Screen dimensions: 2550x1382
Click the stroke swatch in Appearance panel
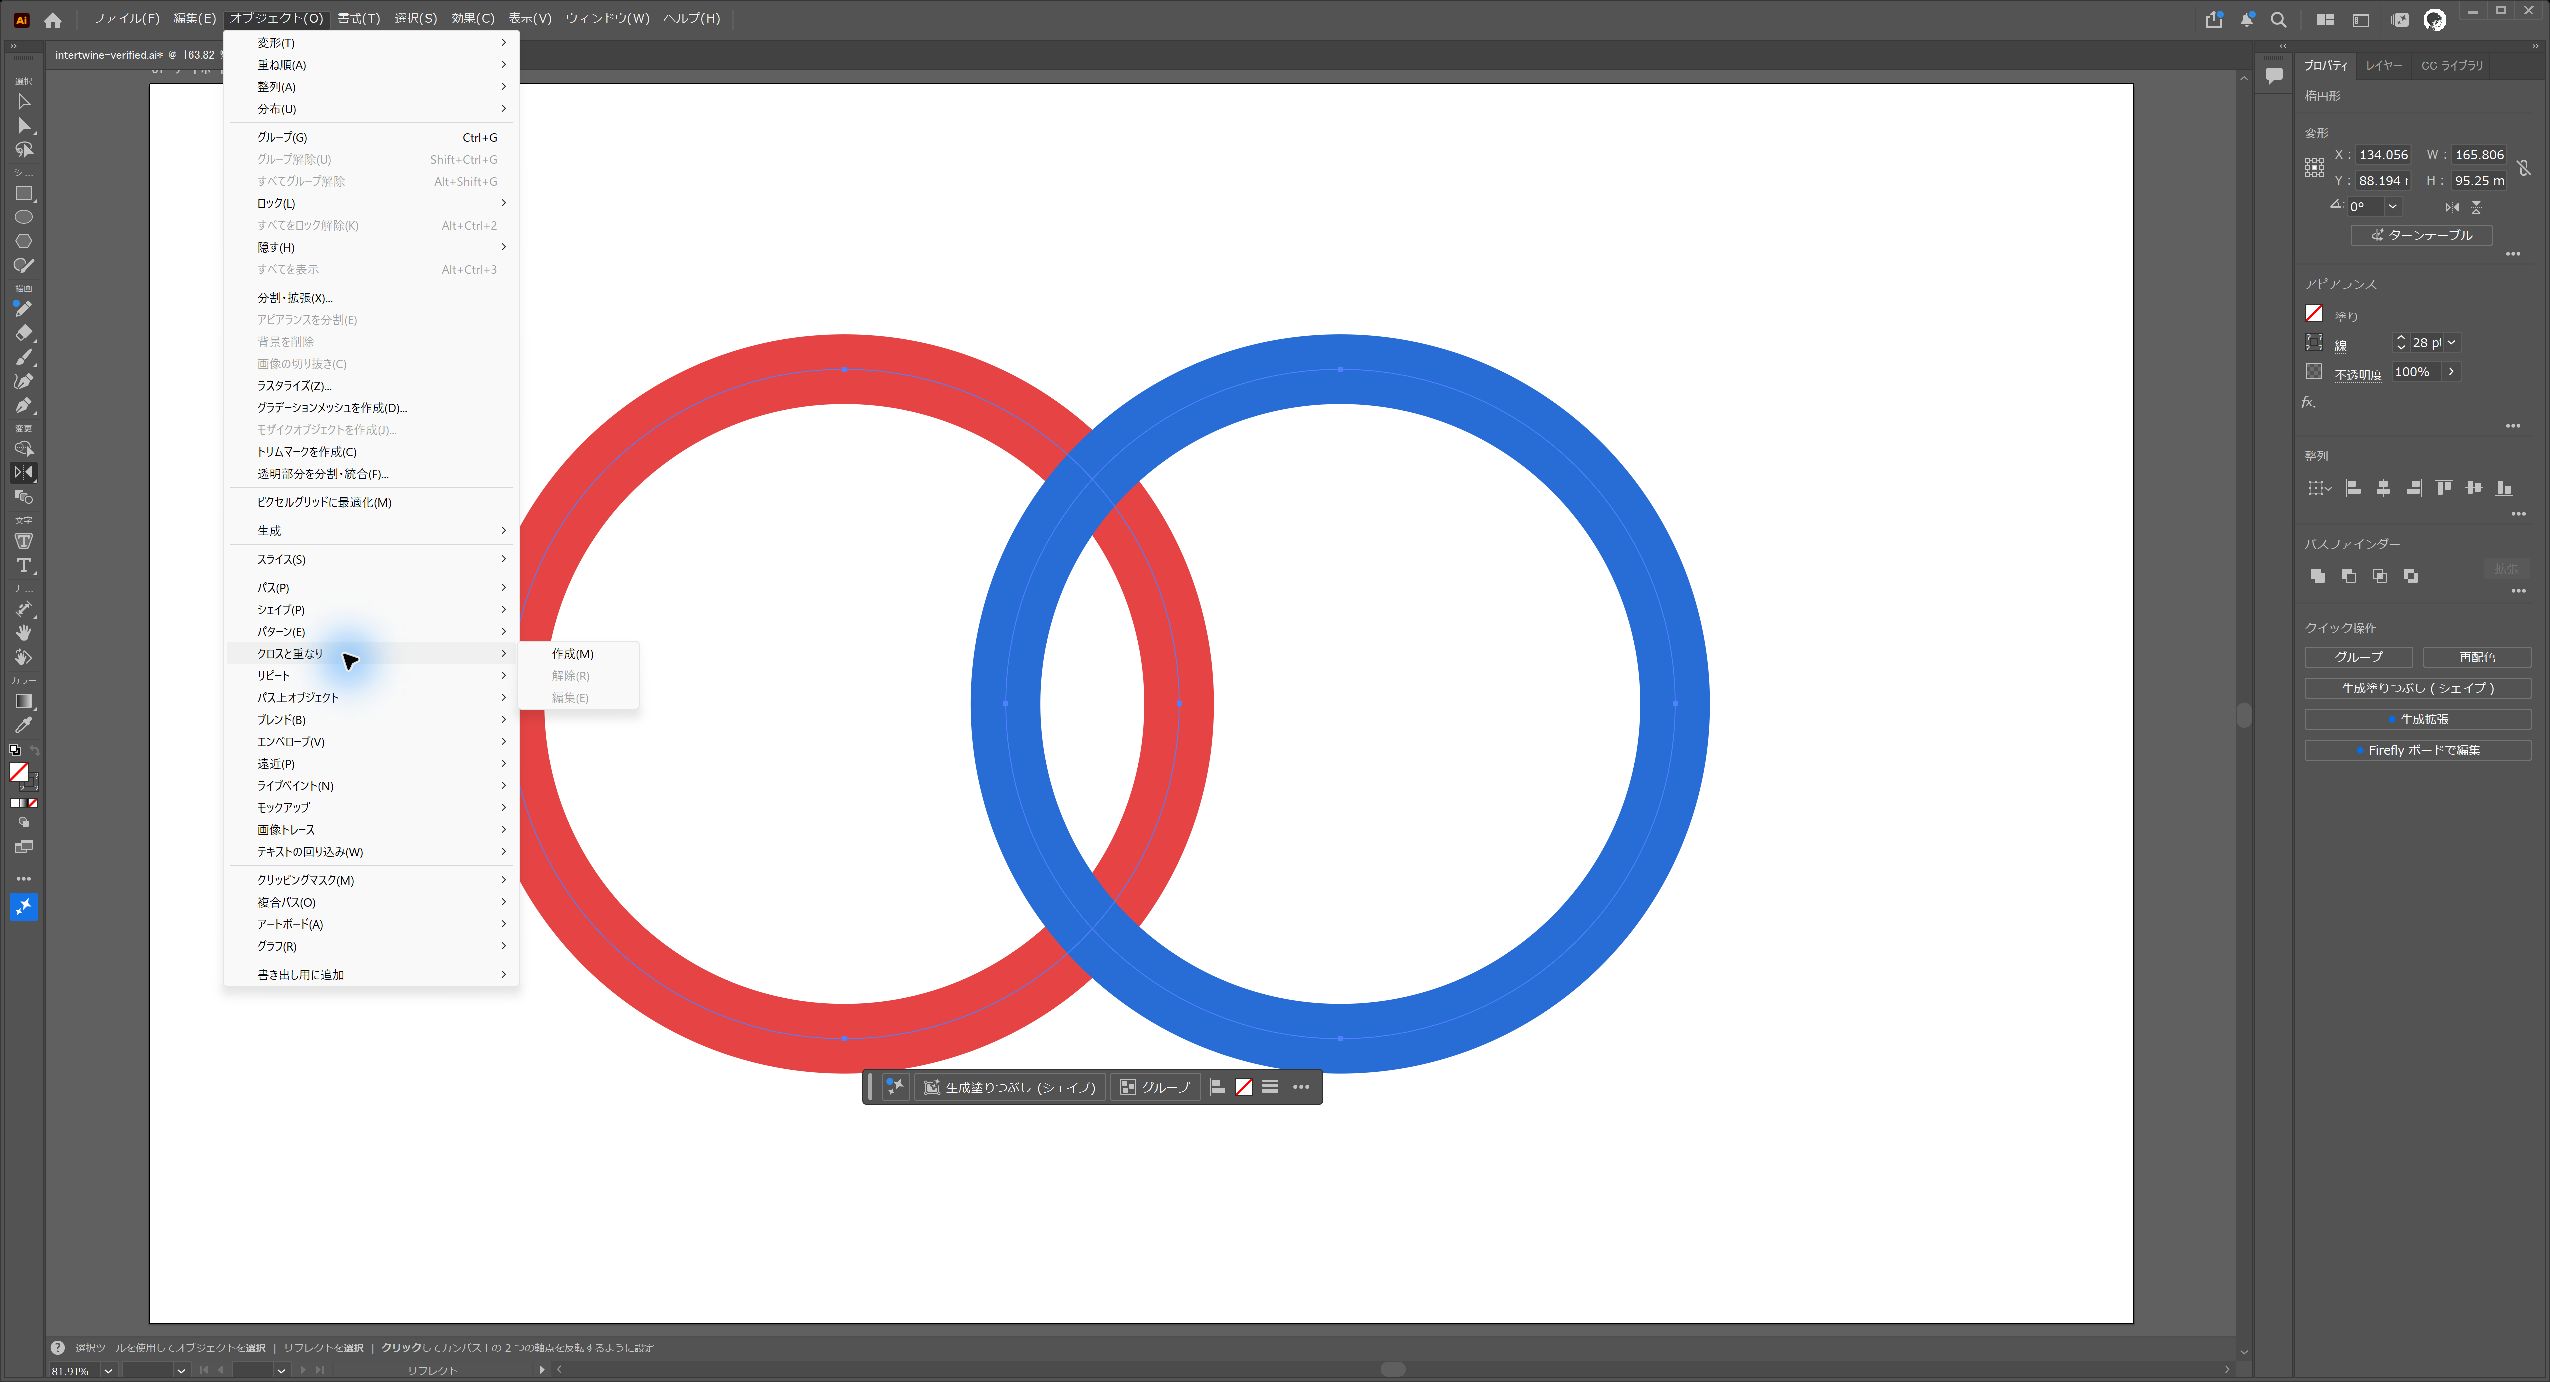point(2314,343)
